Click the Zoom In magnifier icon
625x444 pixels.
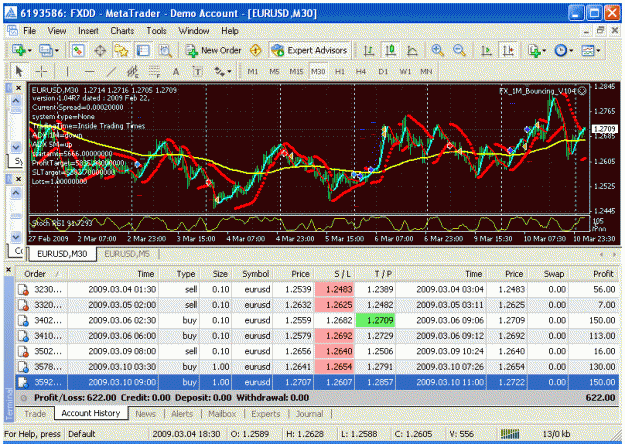pos(438,51)
